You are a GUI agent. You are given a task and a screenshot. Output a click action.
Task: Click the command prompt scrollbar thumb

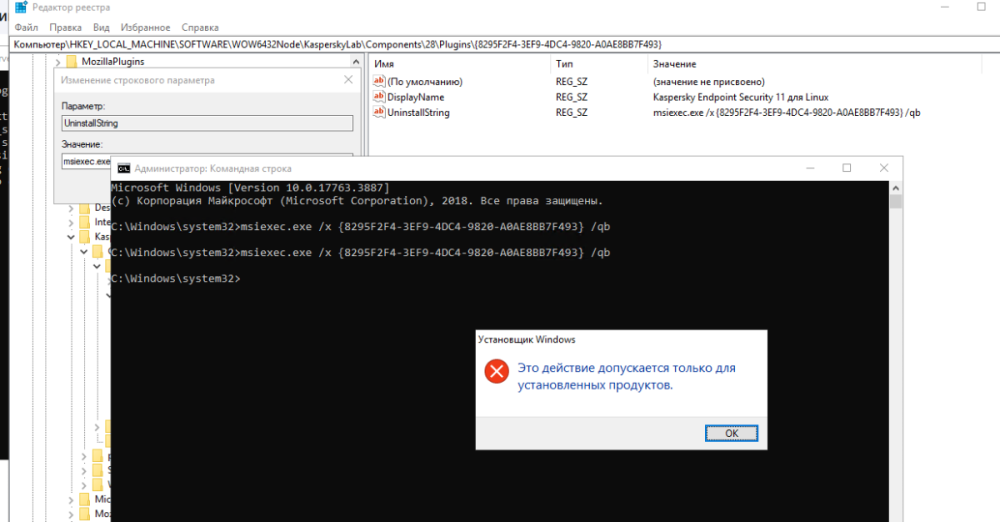coord(895,202)
